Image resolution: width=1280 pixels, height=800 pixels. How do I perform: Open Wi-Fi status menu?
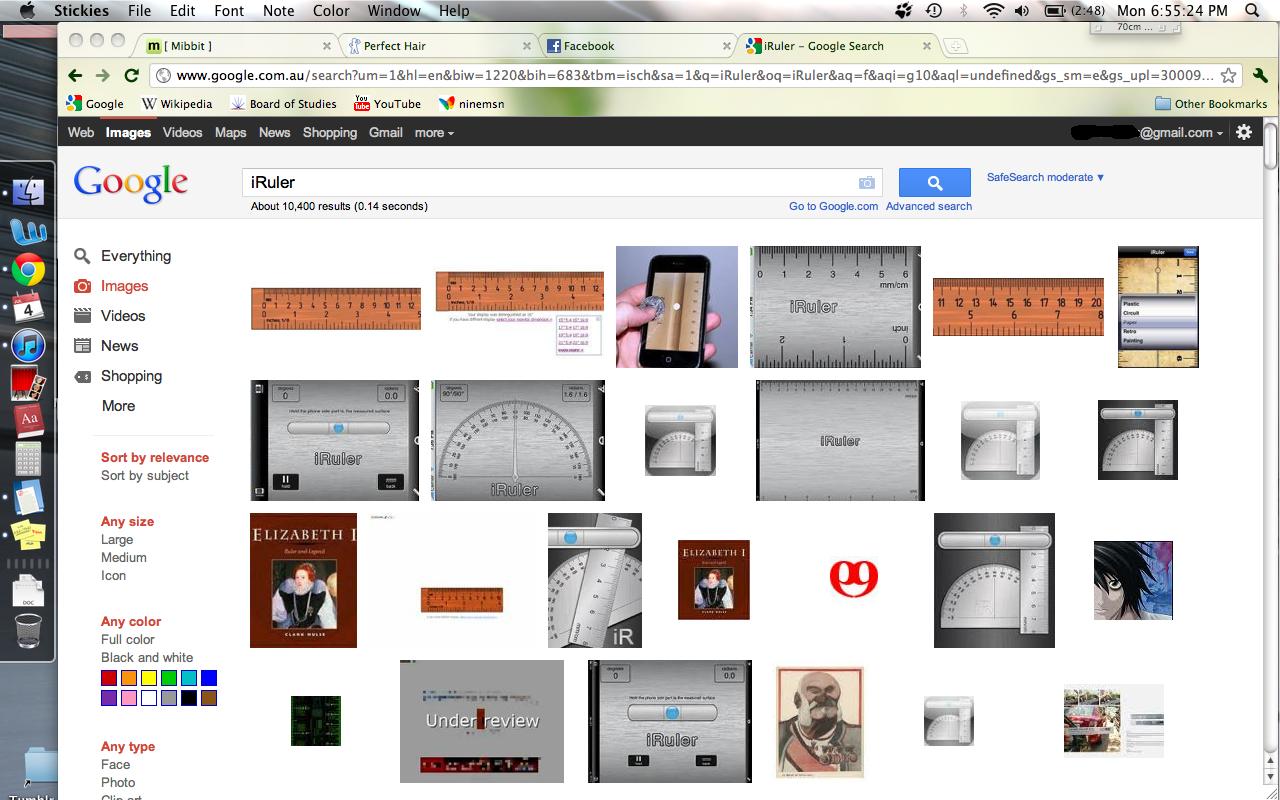coord(993,11)
